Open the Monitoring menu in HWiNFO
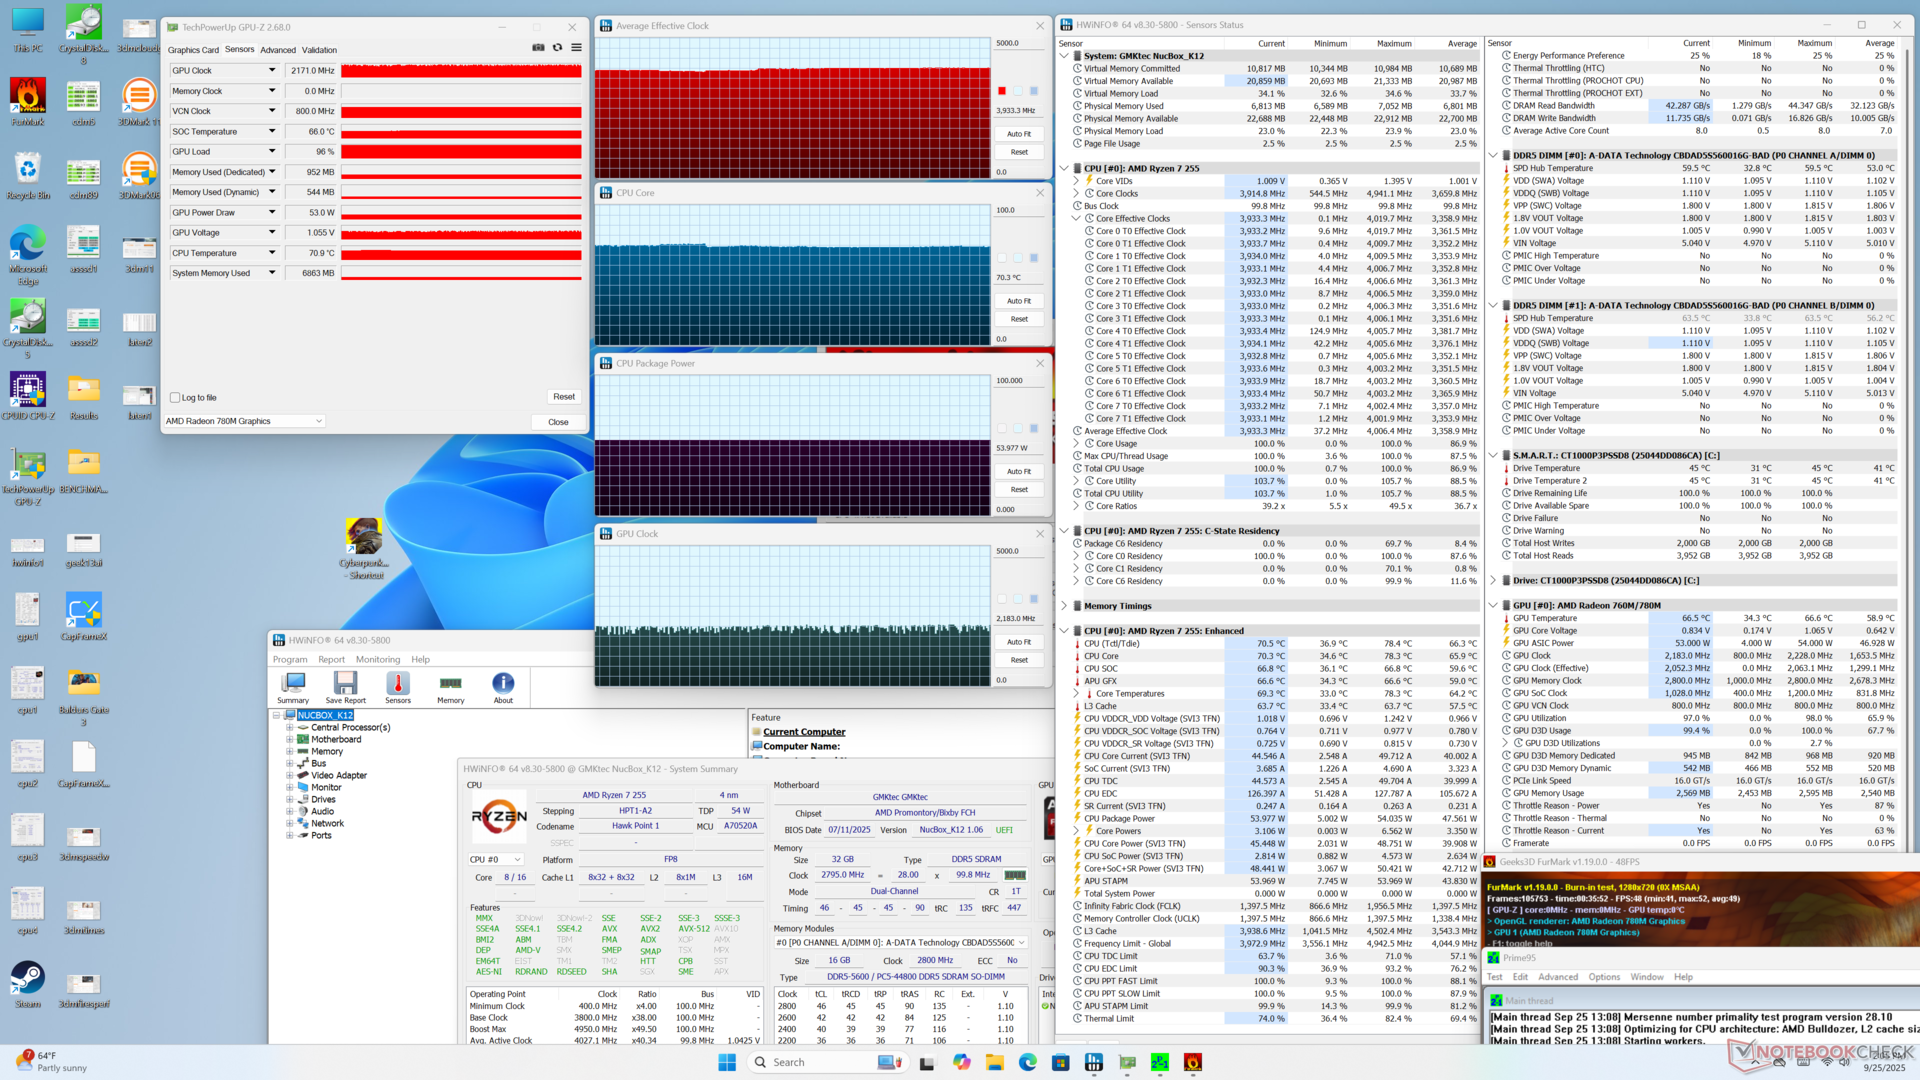This screenshot has height=1080, width=1920. click(377, 660)
